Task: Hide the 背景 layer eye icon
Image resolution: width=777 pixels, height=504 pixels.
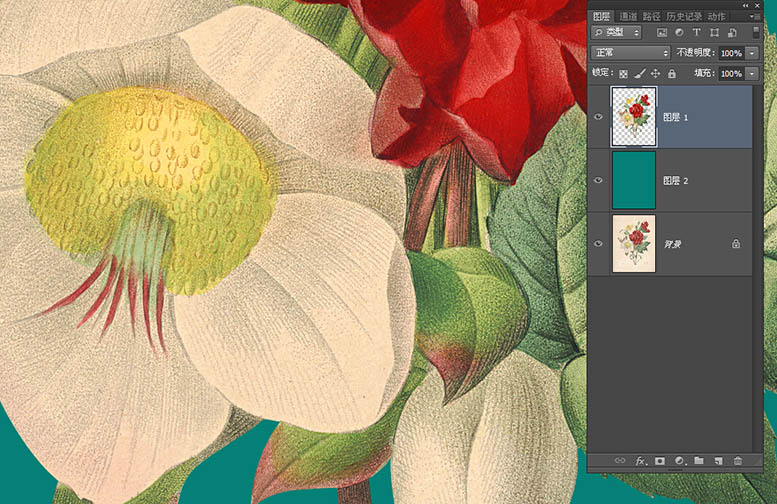Action: 598,244
